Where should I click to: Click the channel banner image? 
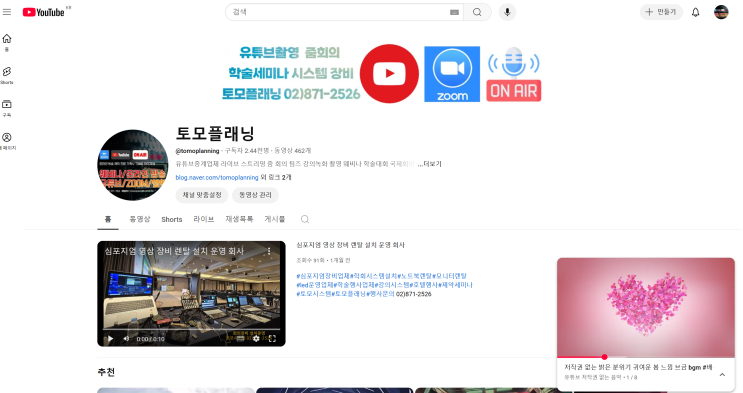(x=382, y=73)
